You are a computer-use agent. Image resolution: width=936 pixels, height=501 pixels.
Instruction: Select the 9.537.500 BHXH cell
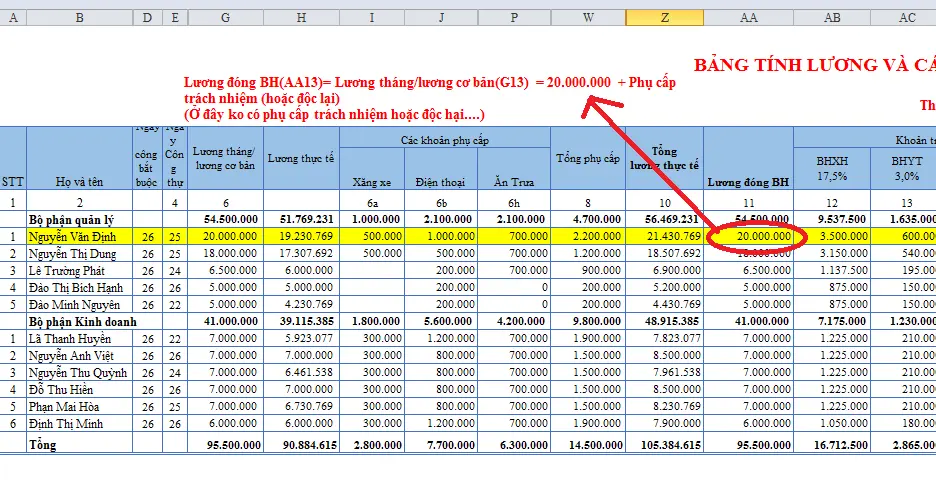click(832, 220)
